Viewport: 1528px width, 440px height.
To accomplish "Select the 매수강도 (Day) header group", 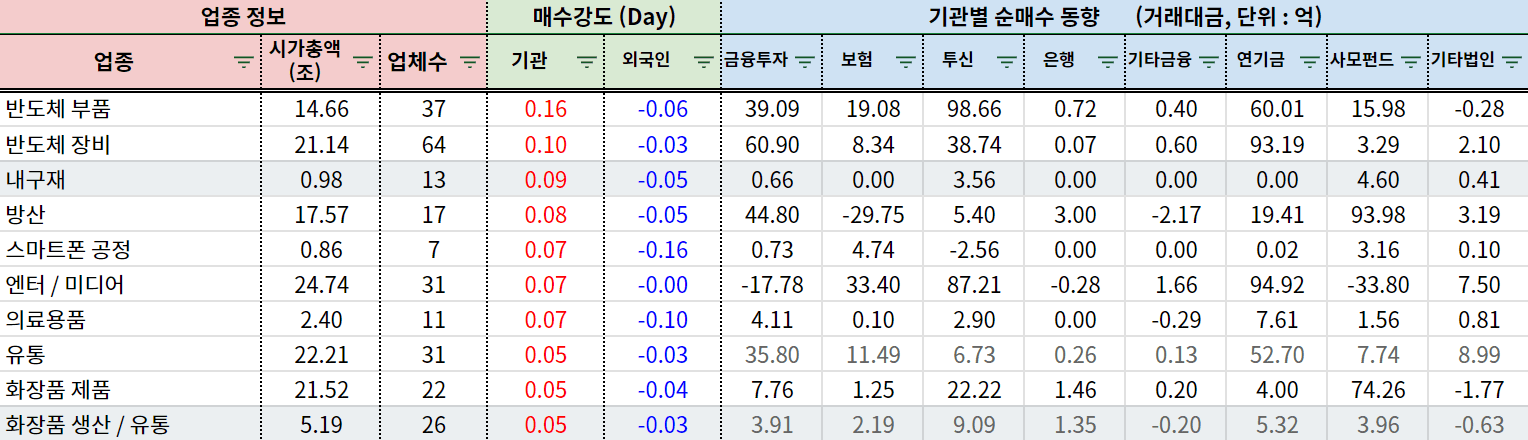I will [x=603, y=16].
